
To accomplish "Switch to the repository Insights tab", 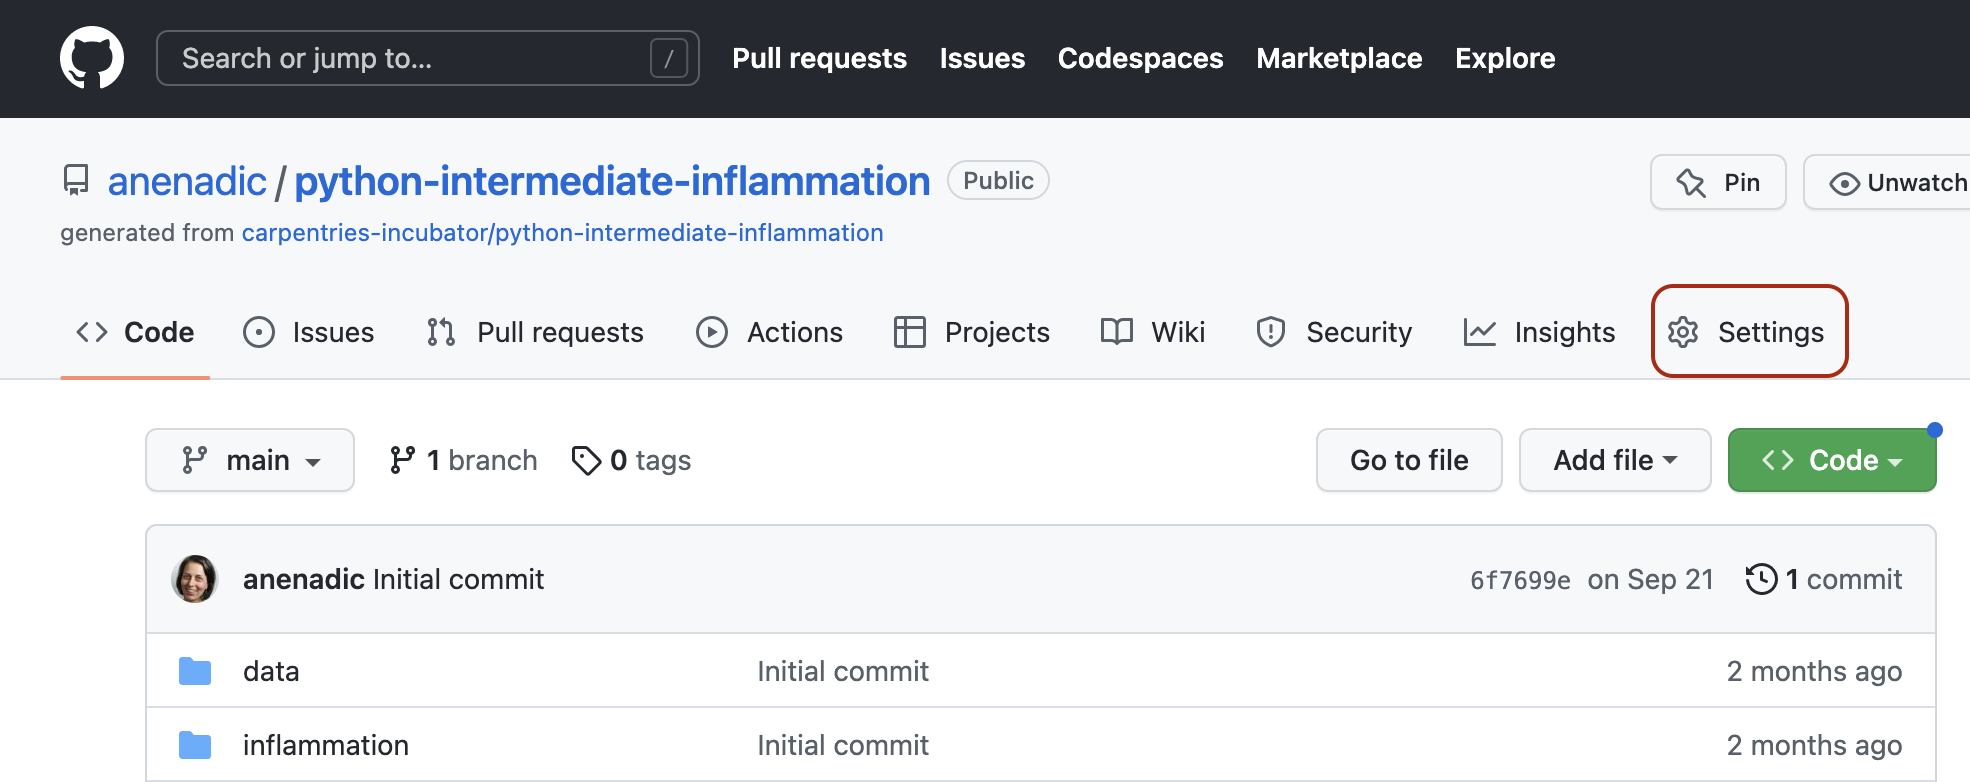I will [1540, 332].
